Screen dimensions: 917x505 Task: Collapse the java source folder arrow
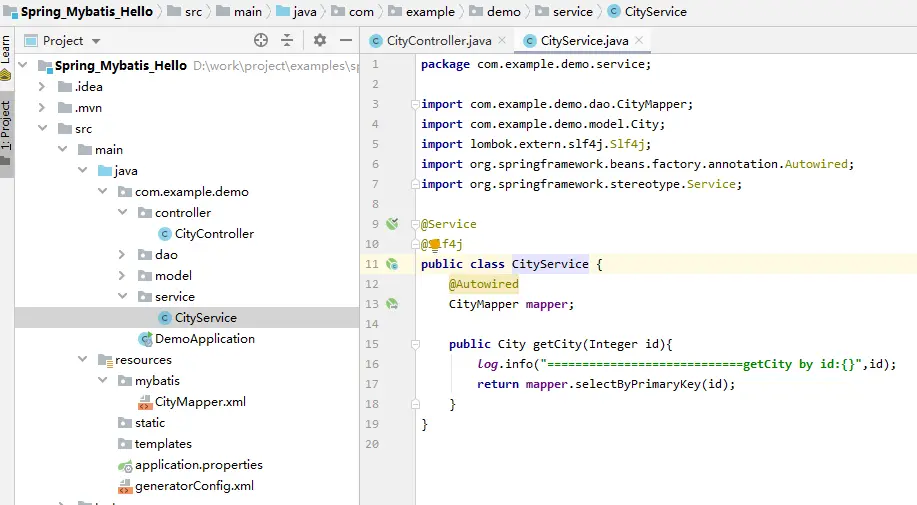pyautogui.click(x=82, y=170)
